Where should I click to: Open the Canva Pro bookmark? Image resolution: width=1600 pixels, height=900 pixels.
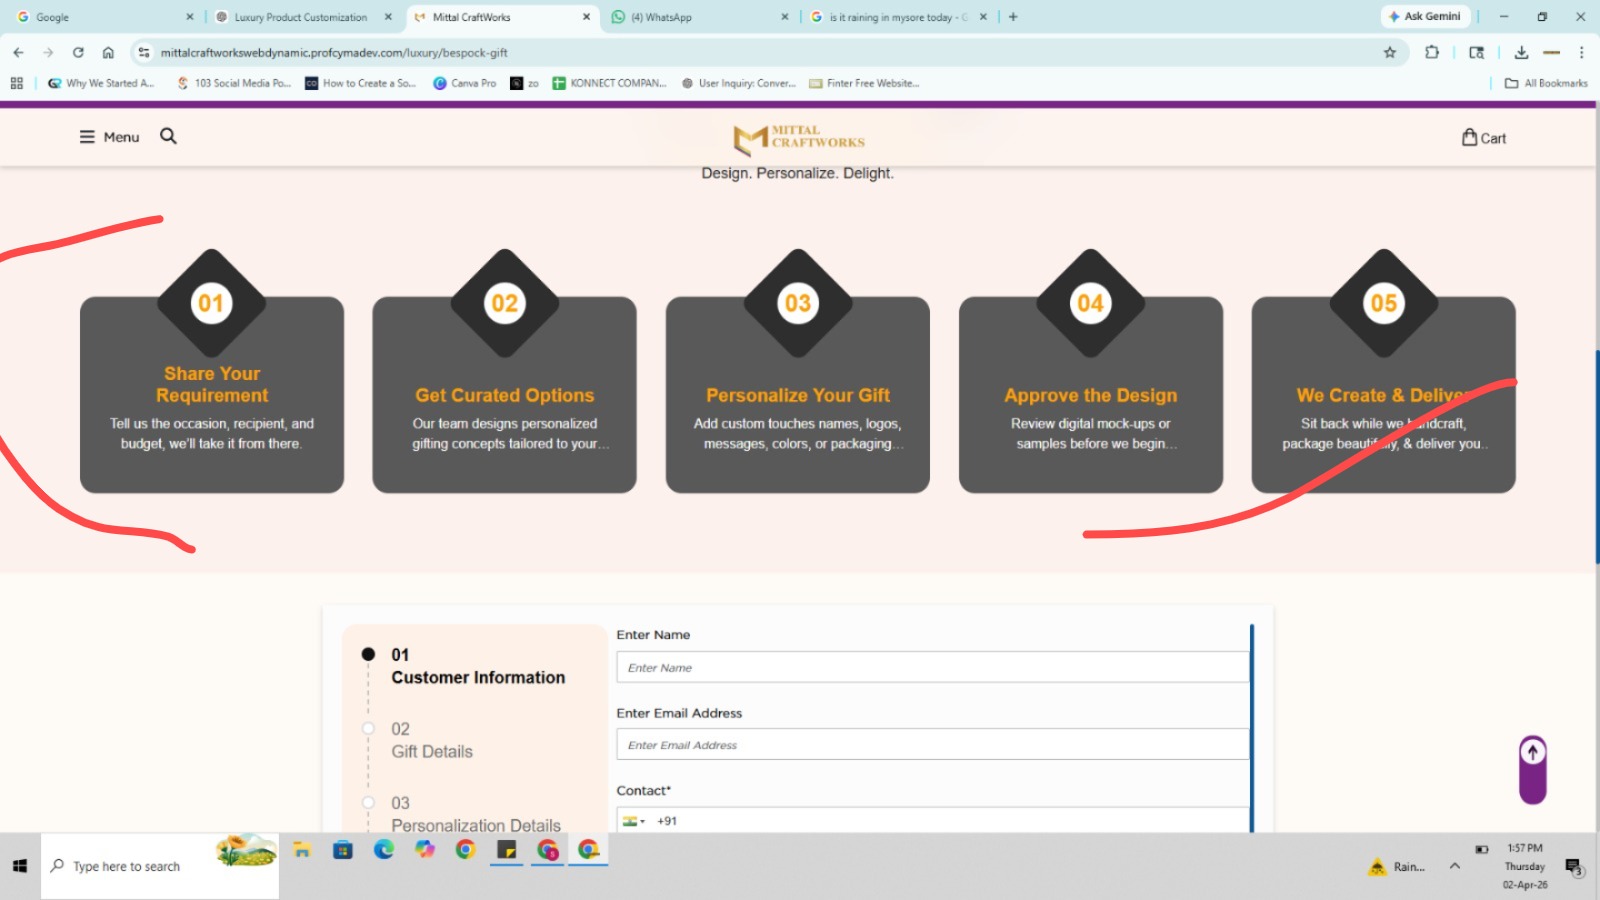pyautogui.click(x=464, y=84)
